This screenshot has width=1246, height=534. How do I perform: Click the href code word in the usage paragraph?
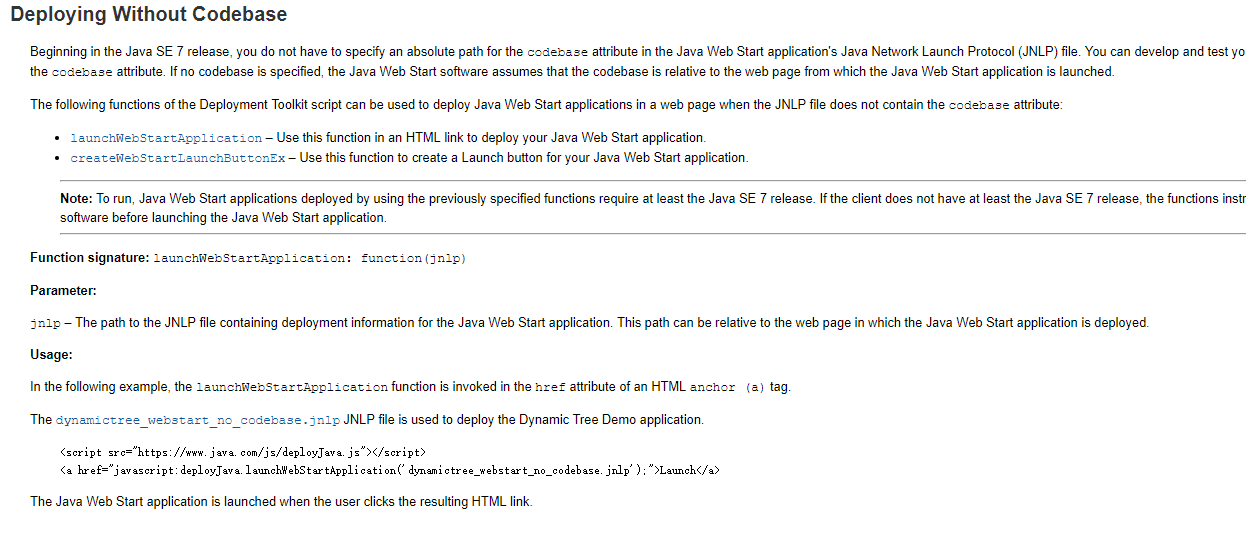tap(550, 387)
